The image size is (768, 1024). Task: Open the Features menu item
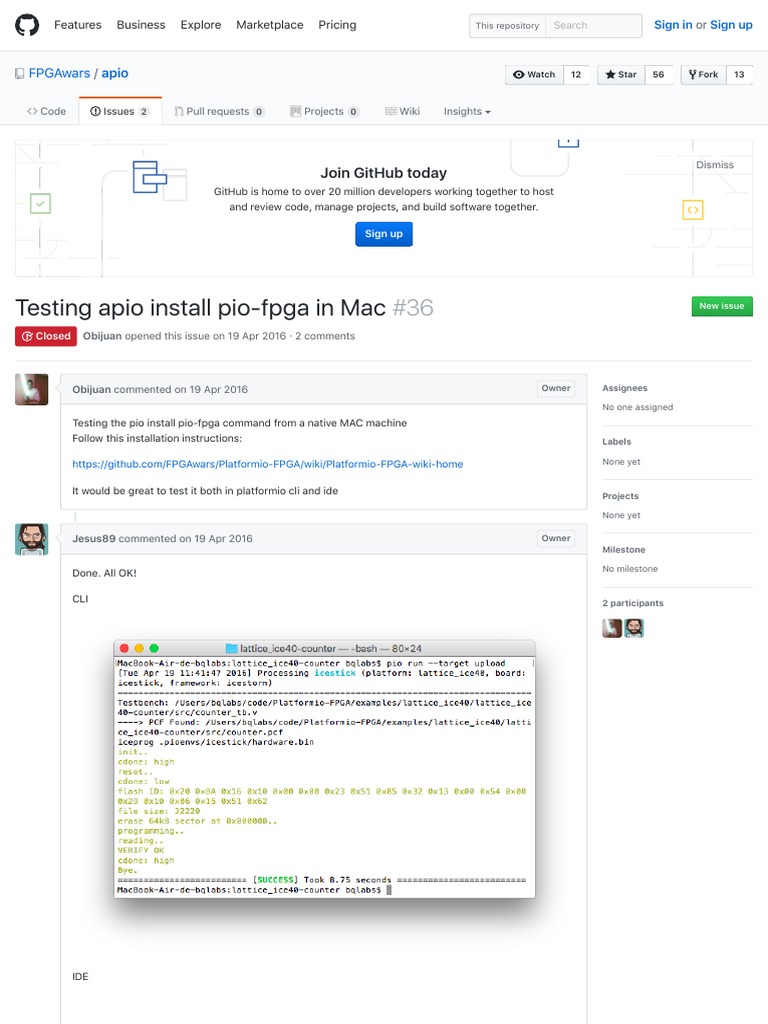tap(78, 25)
